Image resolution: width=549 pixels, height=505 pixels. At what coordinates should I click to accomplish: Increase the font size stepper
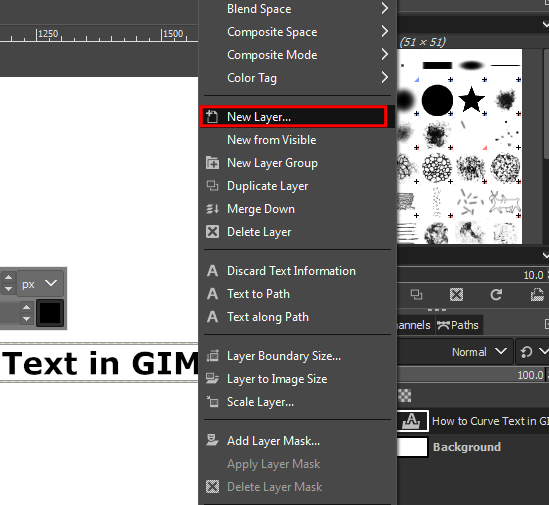click(8, 277)
